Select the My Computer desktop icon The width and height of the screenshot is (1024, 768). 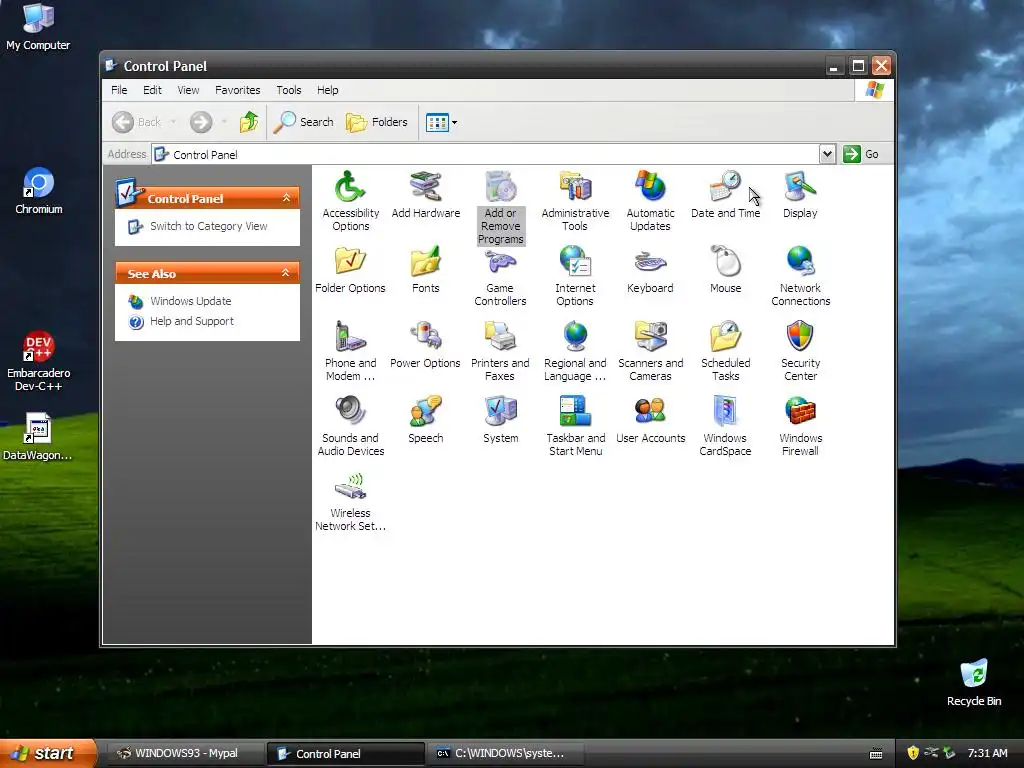pos(38,26)
